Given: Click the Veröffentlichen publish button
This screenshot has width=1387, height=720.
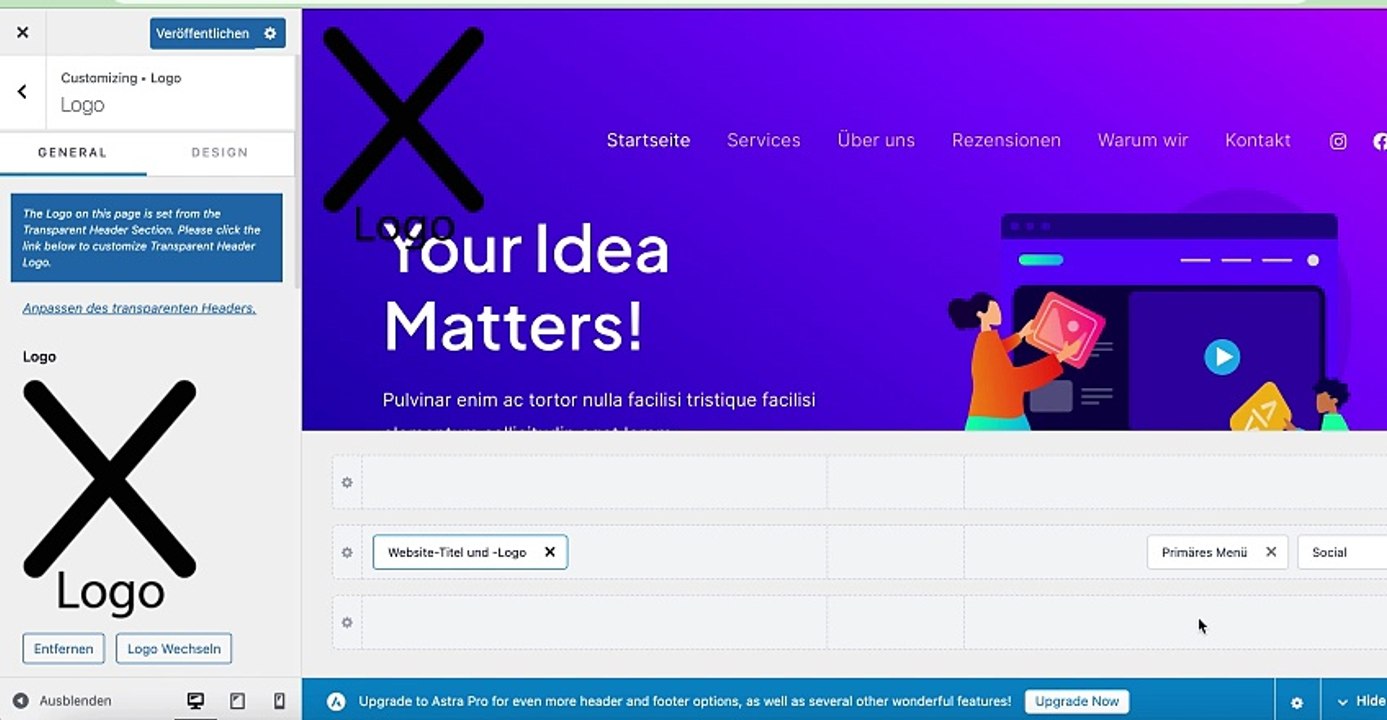Looking at the screenshot, I should (203, 33).
